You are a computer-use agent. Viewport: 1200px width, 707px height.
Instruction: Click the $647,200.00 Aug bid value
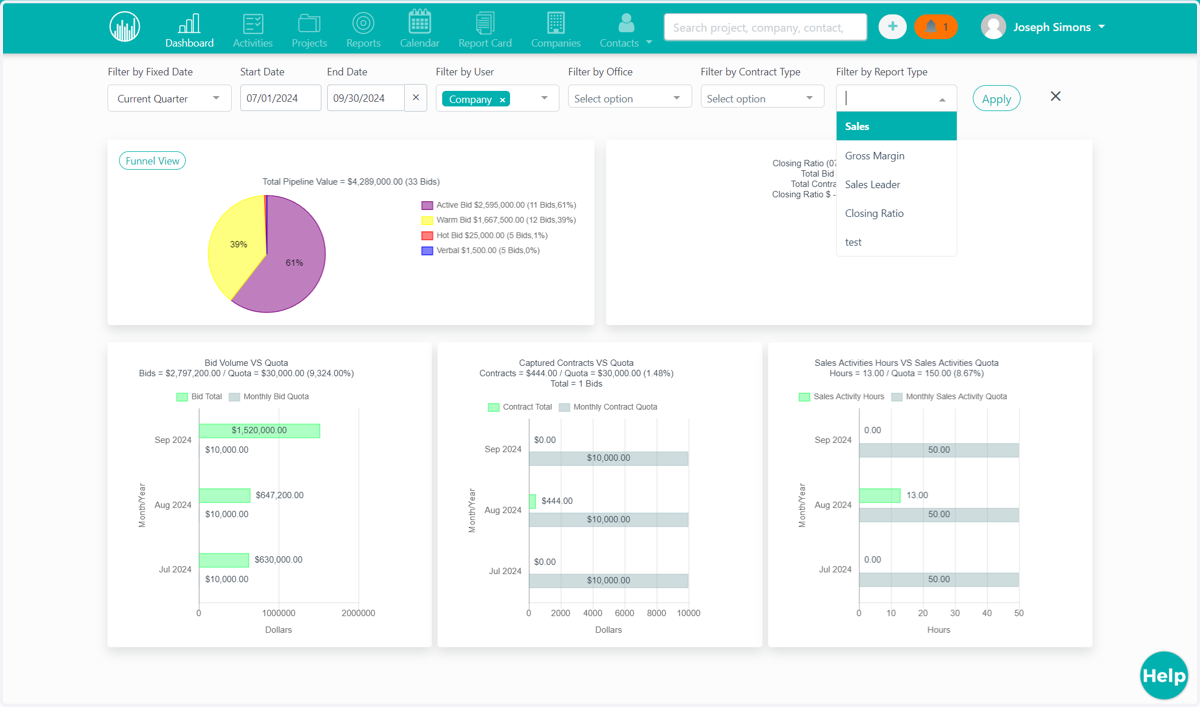tap(279, 495)
